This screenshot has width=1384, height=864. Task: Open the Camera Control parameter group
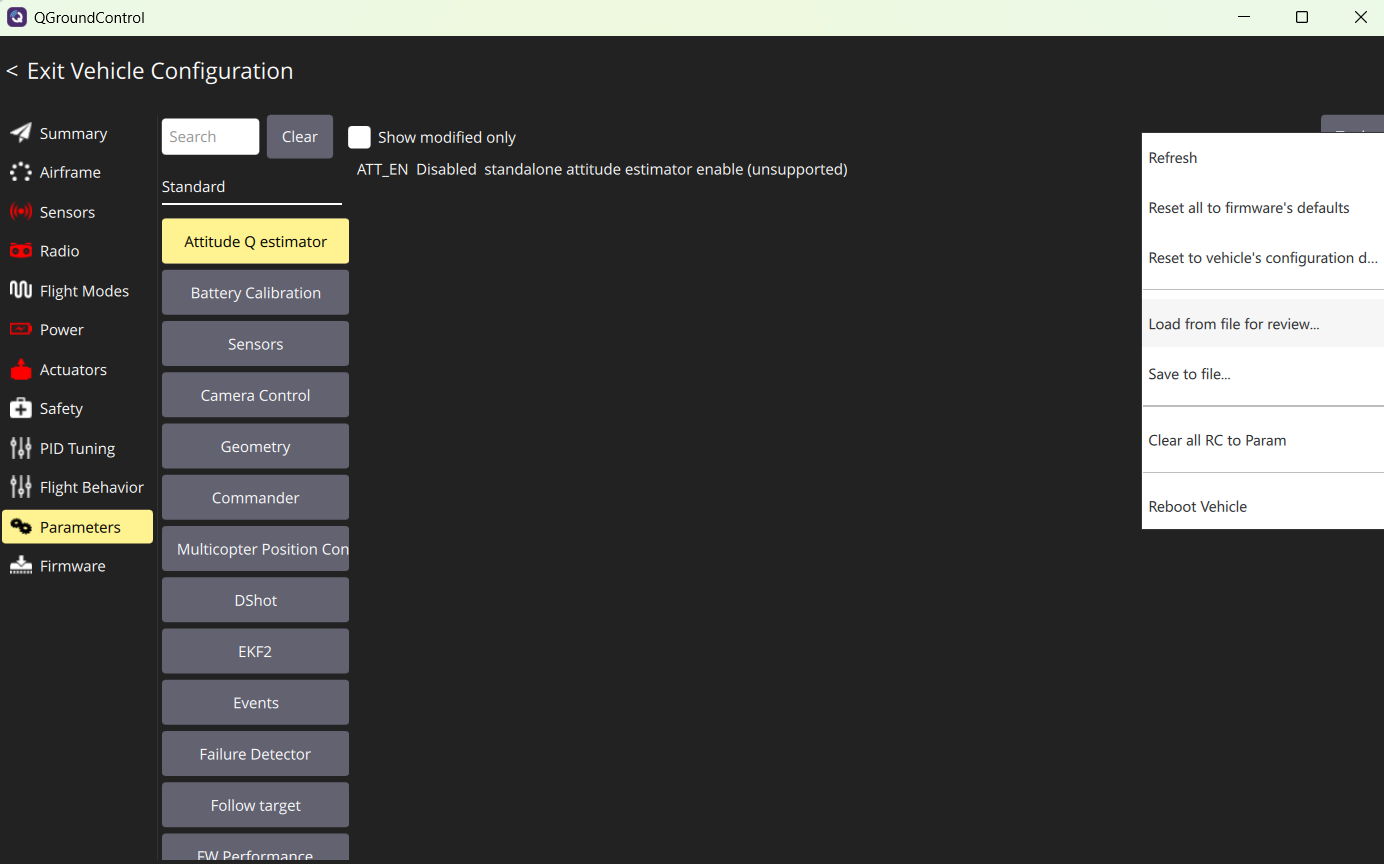pos(255,395)
